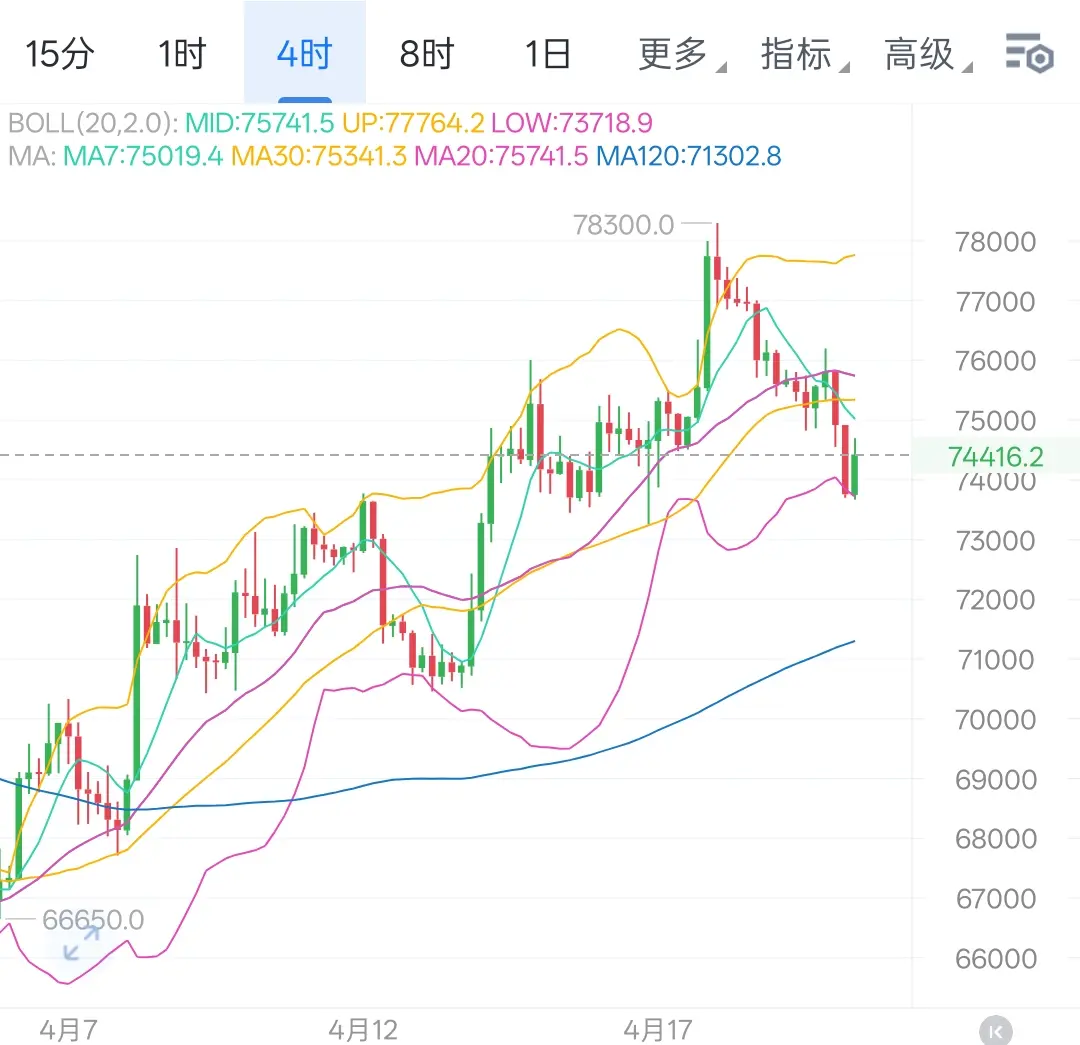Viewport: 1080px width, 1045px height.
Task: Switch to the 1日 timeframe tab
Action: coord(548,54)
